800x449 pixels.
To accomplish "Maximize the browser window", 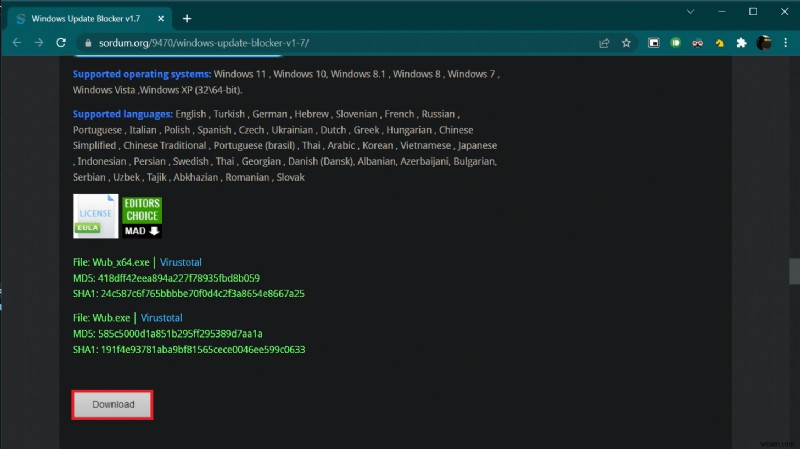I will click(753, 12).
